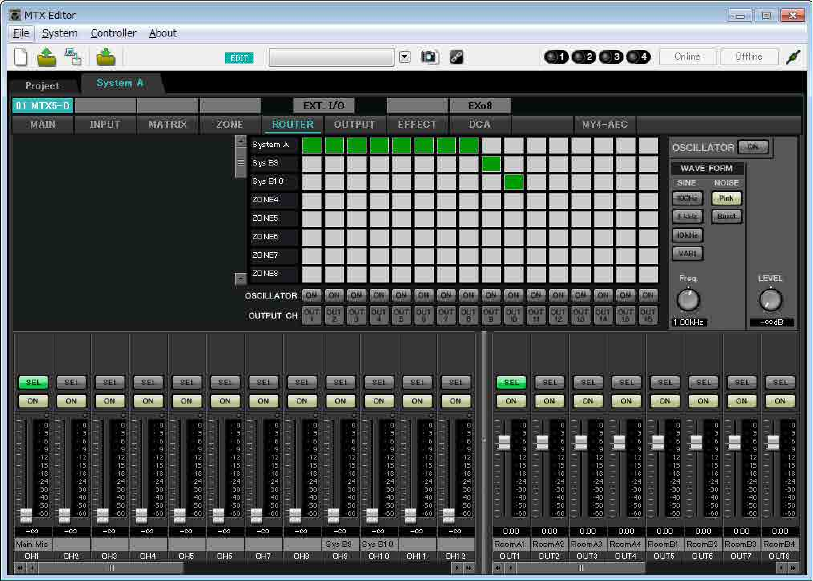Select the Pink noise waveform button

point(724,199)
